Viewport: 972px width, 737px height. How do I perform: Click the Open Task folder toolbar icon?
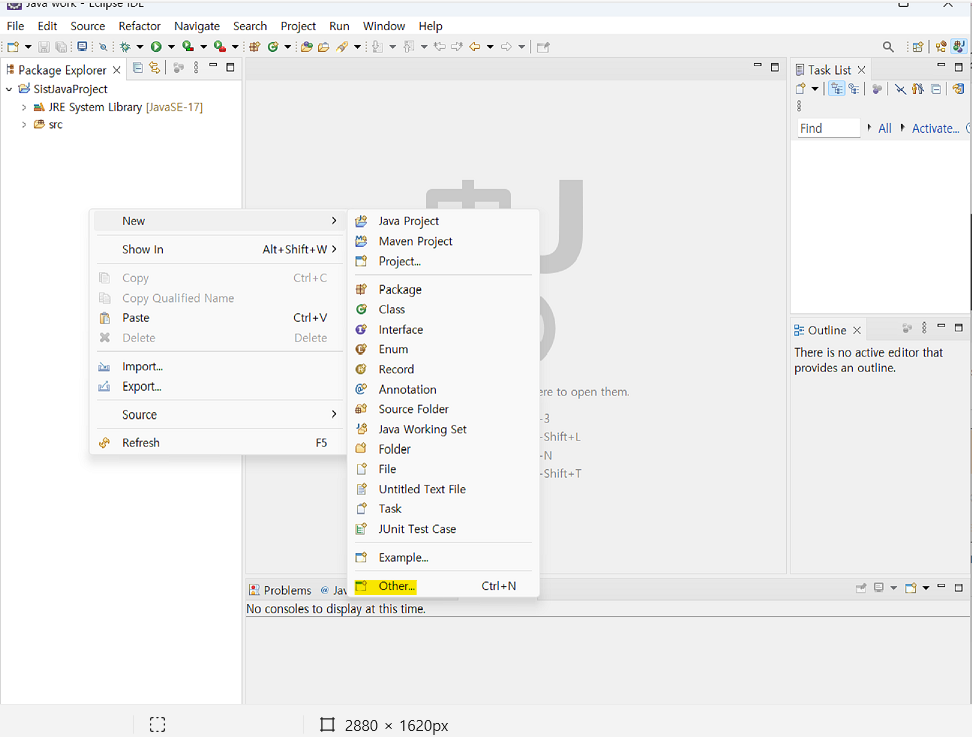tap(324, 46)
